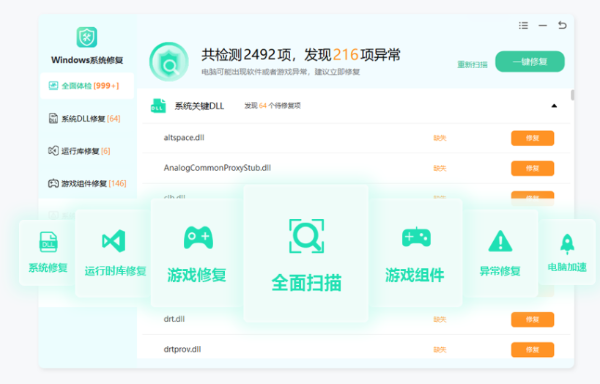Open the 系统DLL修复 [64] tab
The width and height of the screenshot is (600, 384).
point(87,119)
